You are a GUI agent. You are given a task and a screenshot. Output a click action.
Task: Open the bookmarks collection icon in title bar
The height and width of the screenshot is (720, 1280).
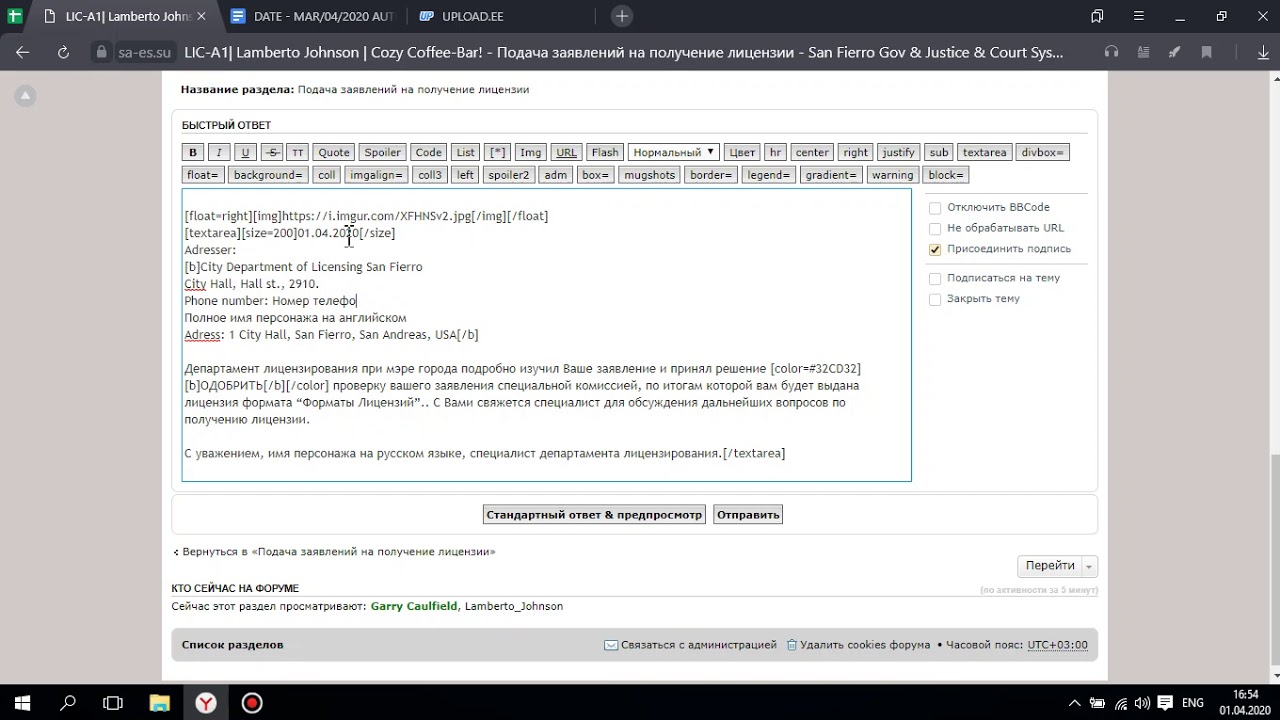click(x=1097, y=16)
